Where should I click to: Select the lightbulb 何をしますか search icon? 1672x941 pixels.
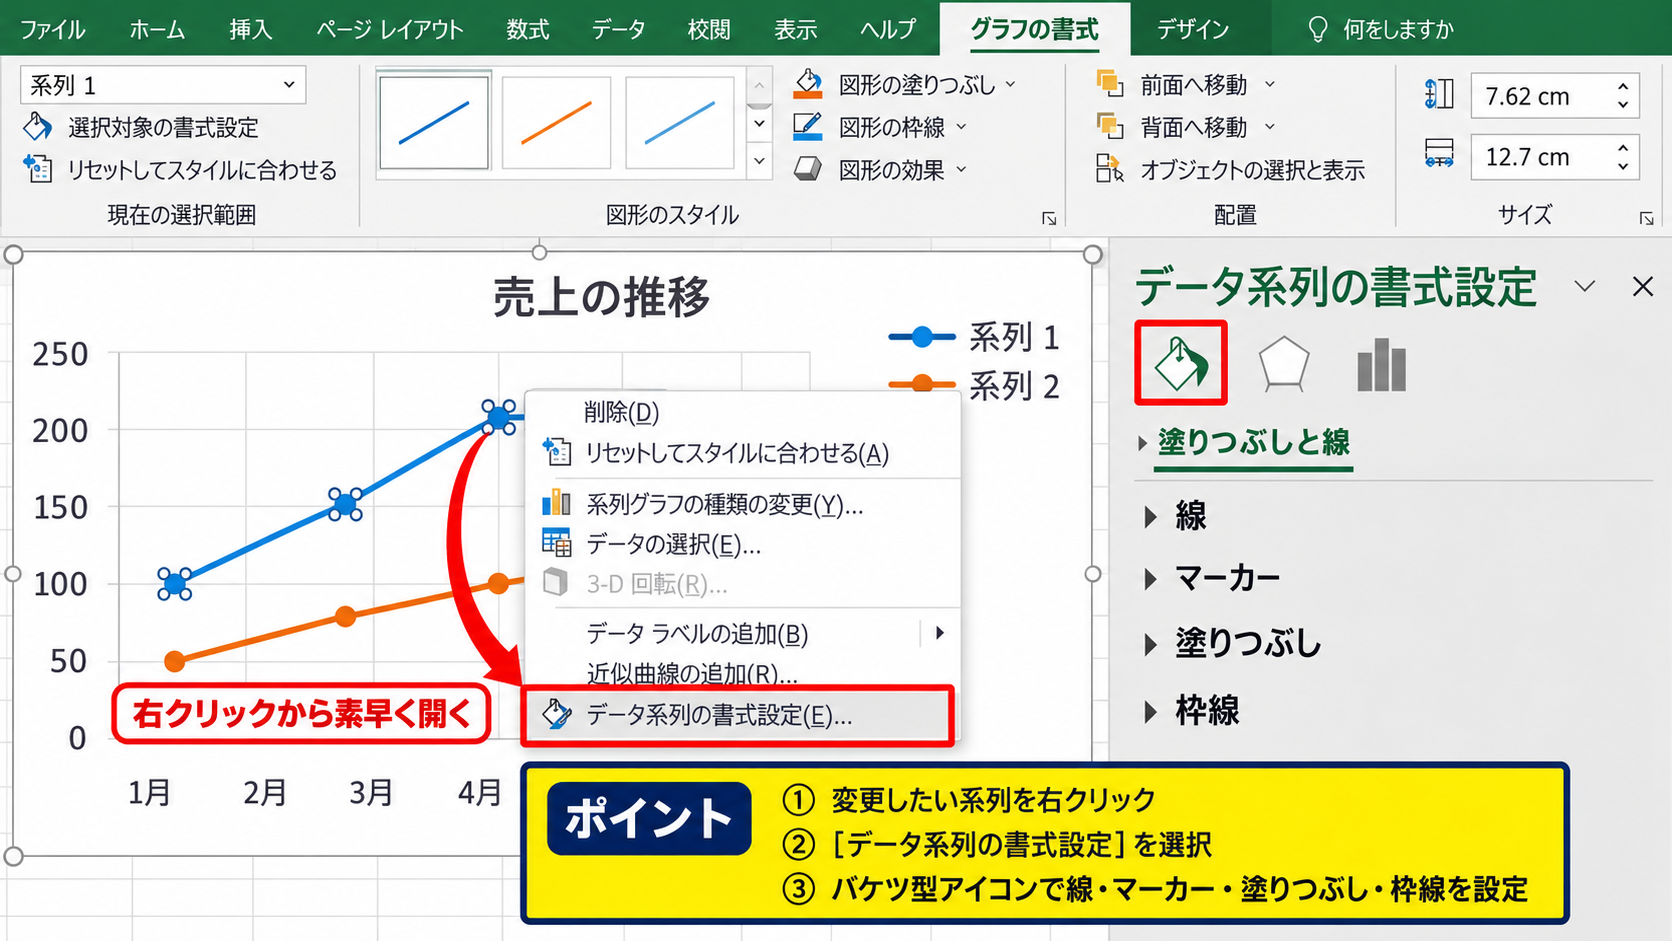[1318, 29]
